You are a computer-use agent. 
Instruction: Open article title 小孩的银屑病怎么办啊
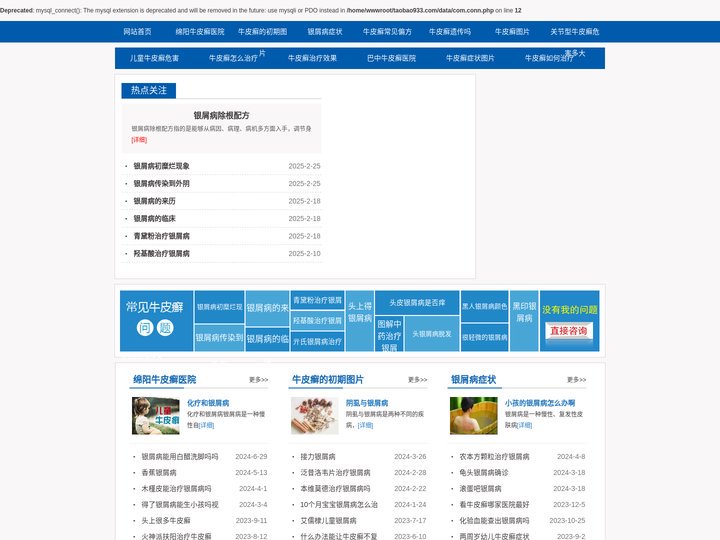tap(540, 403)
